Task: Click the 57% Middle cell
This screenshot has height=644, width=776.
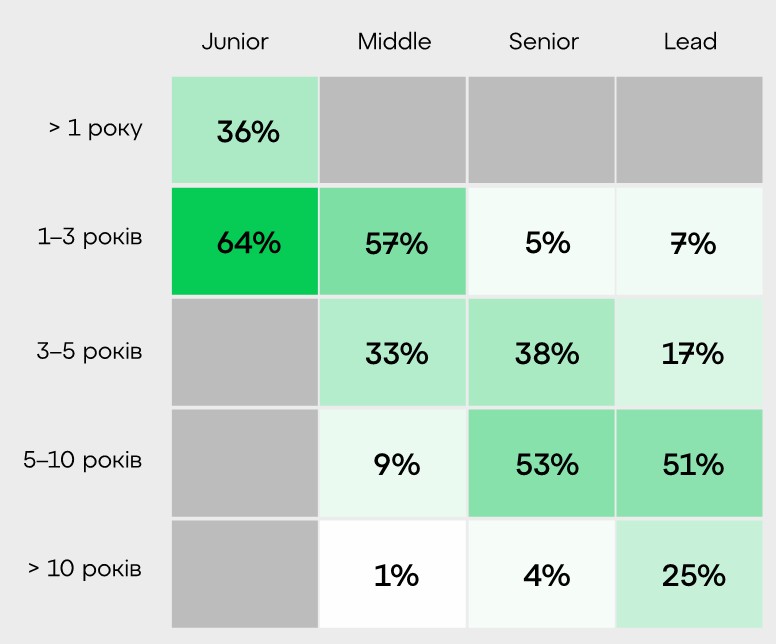Action: point(393,242)
